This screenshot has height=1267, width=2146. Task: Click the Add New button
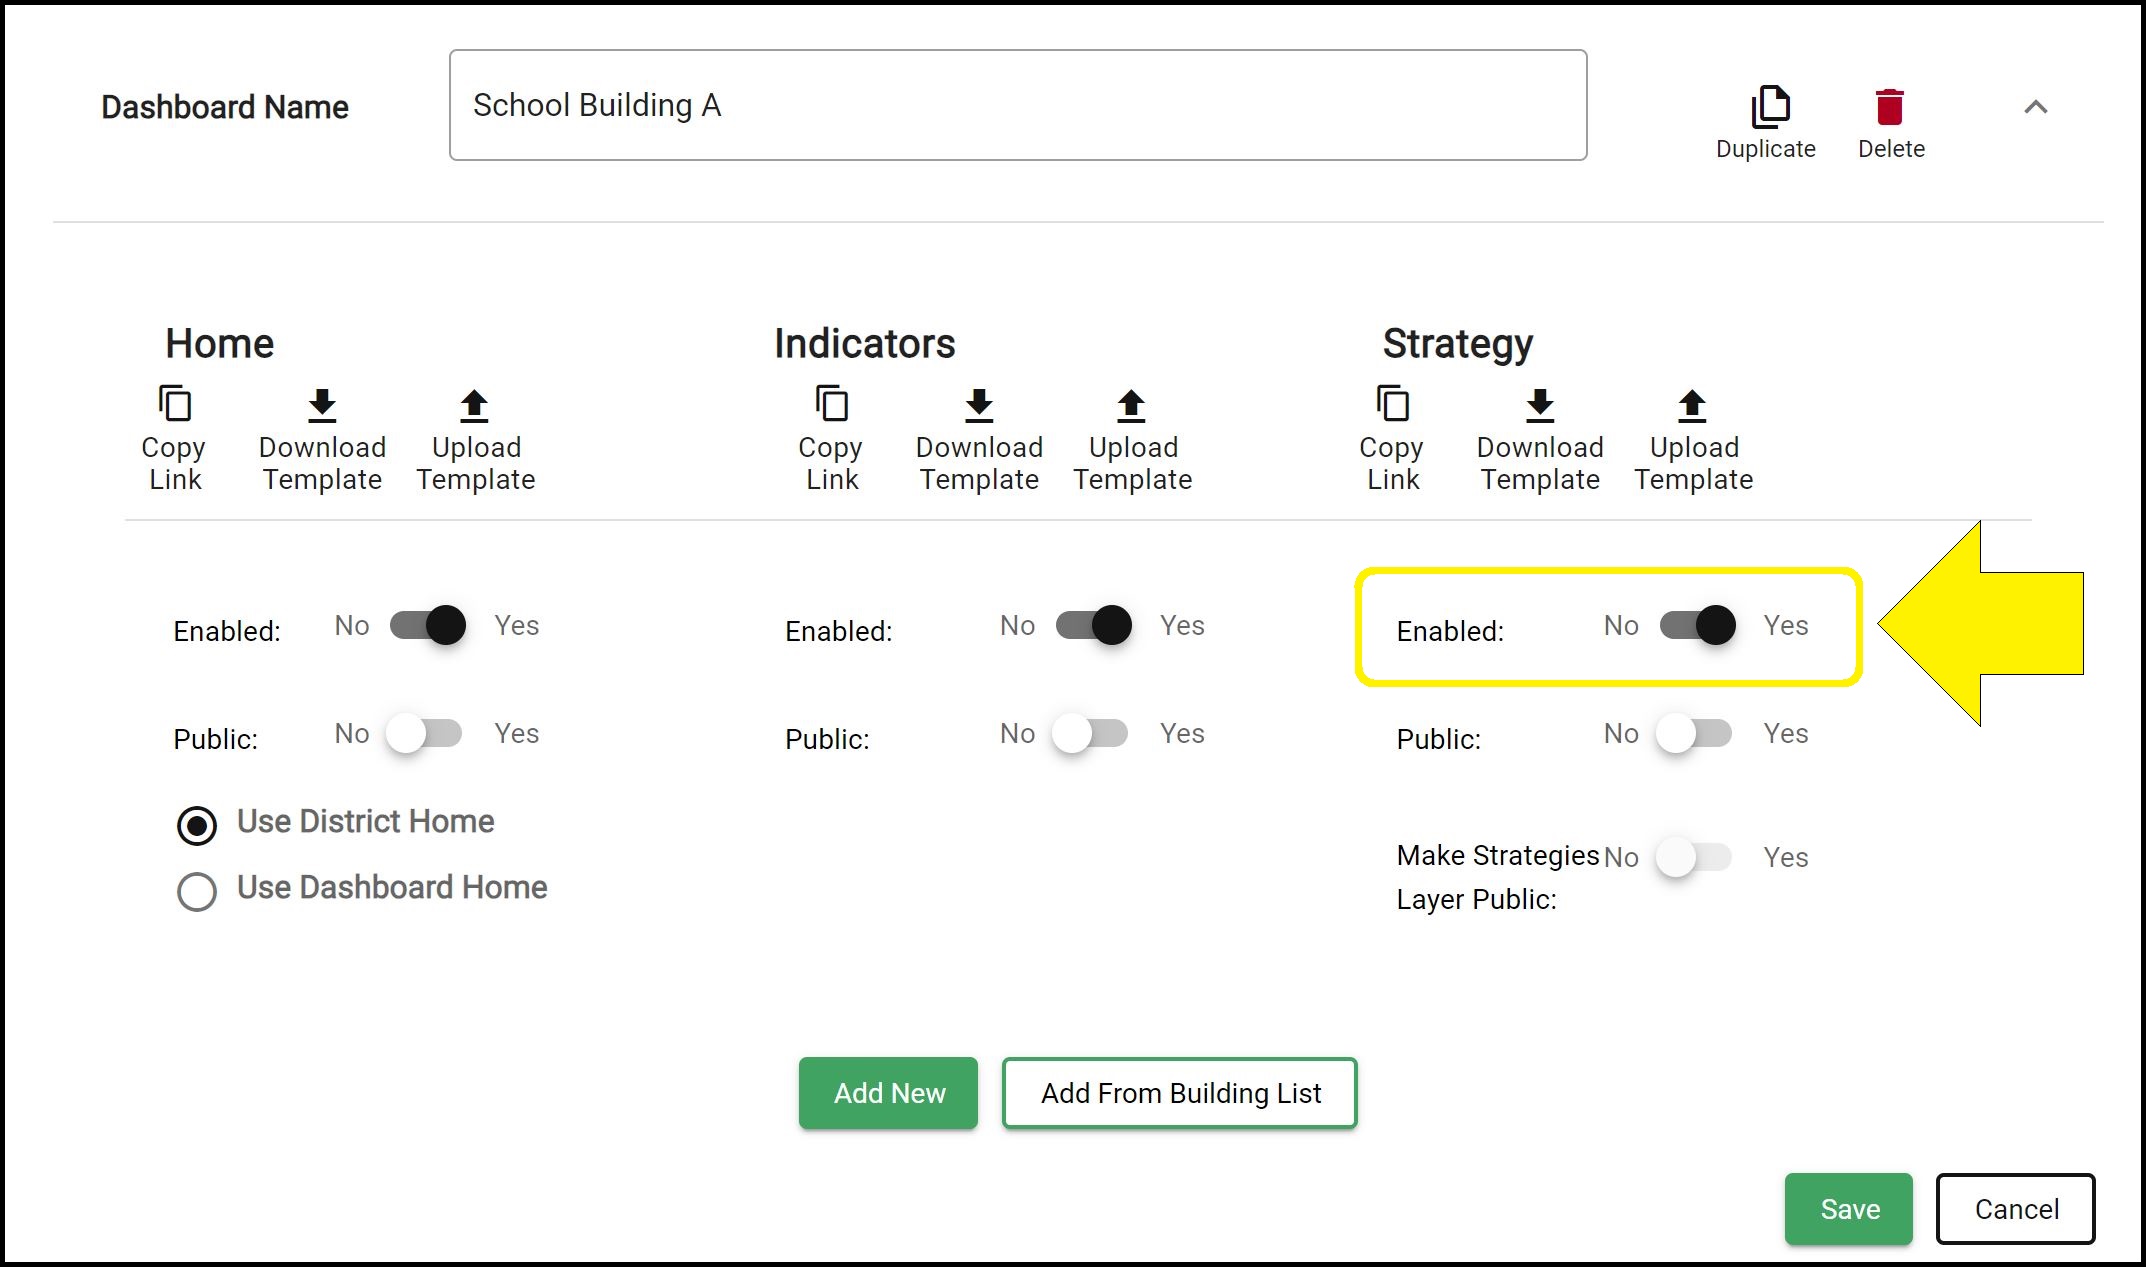(x=887, y=1093)
